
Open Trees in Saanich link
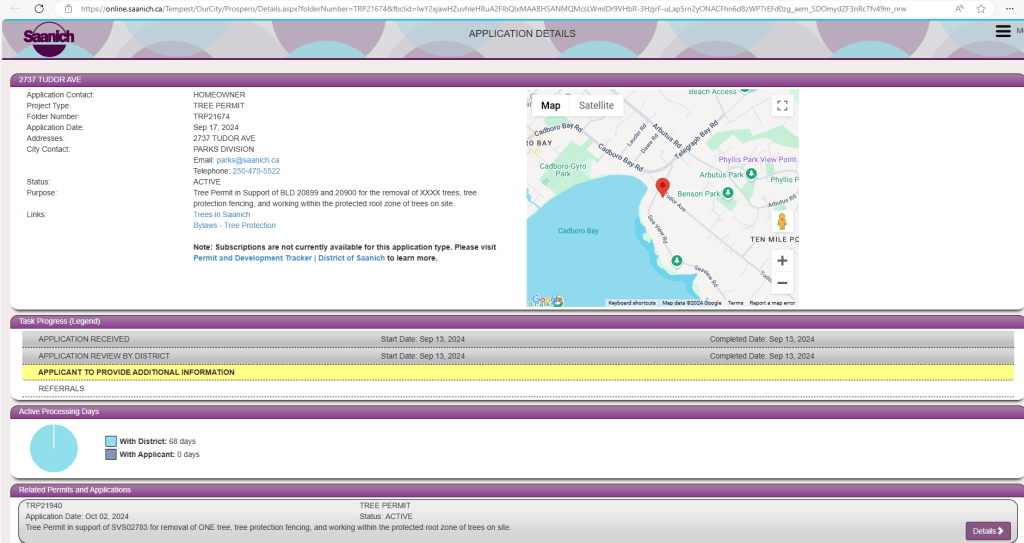point(221,215)
